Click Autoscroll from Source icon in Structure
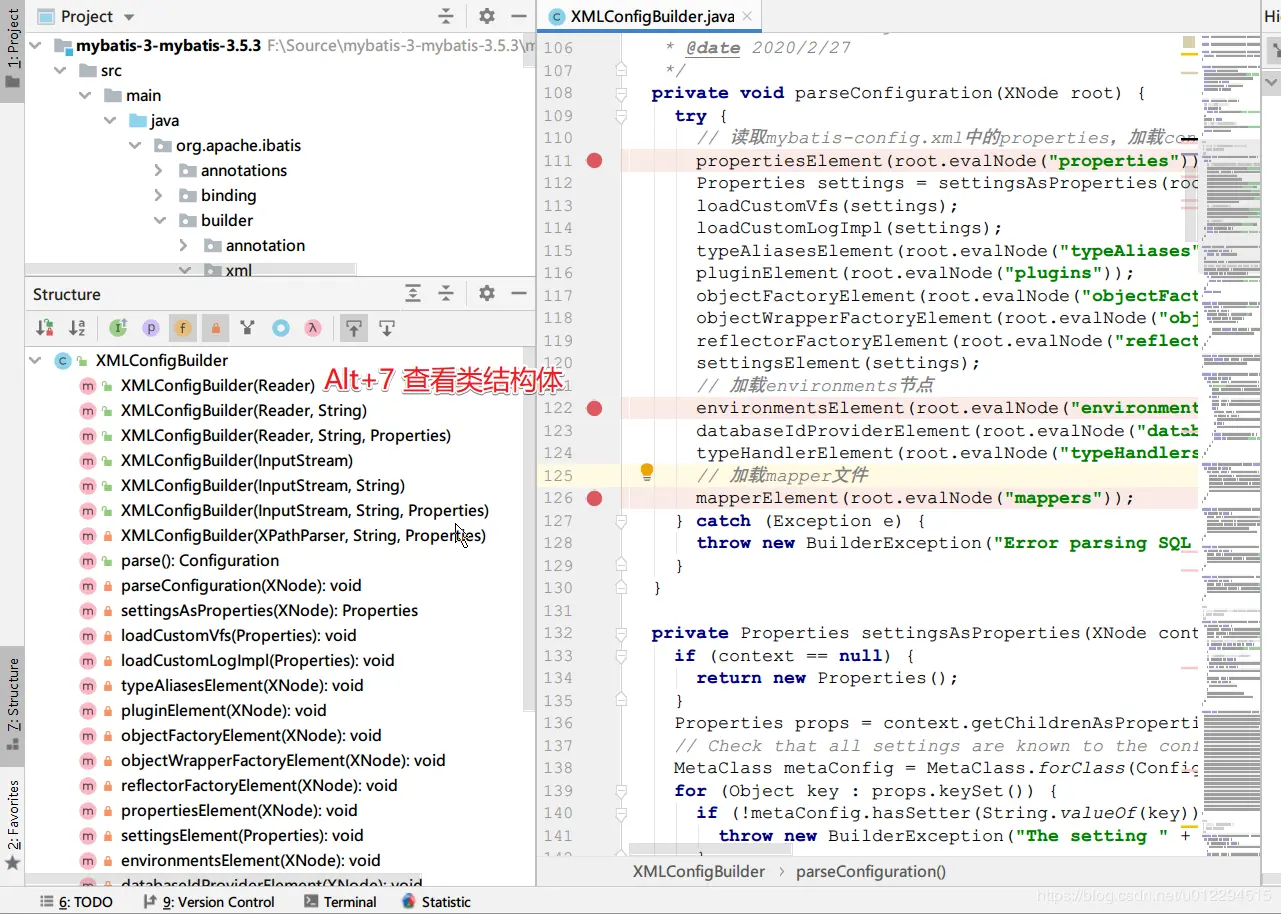 (x=387, y=327)
